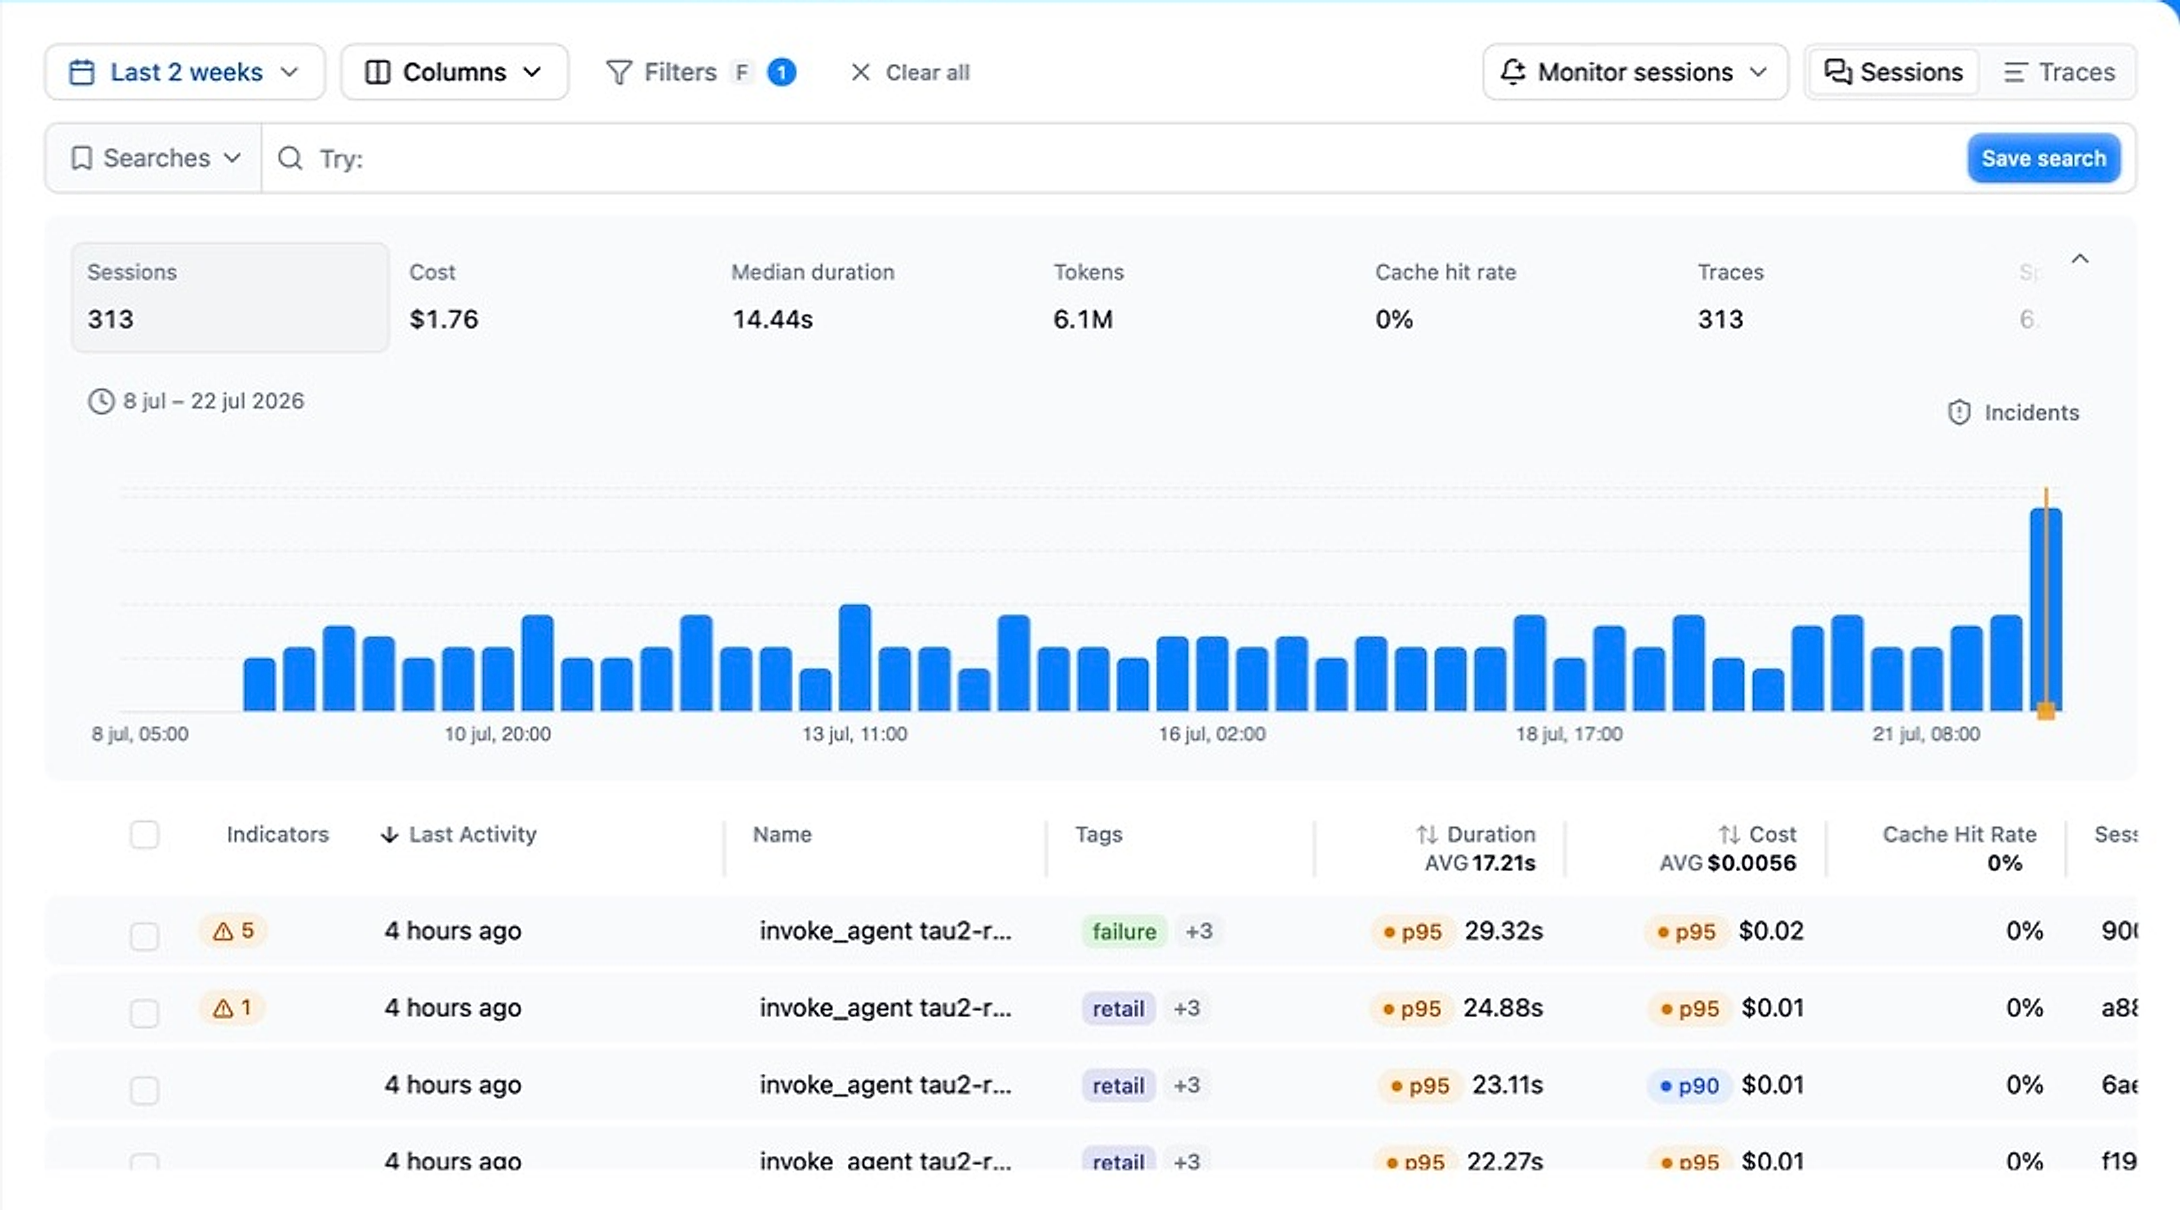
Task: Click p95 badge beside $0.02
Action: pyautogui.click(x=1686, y=931)
